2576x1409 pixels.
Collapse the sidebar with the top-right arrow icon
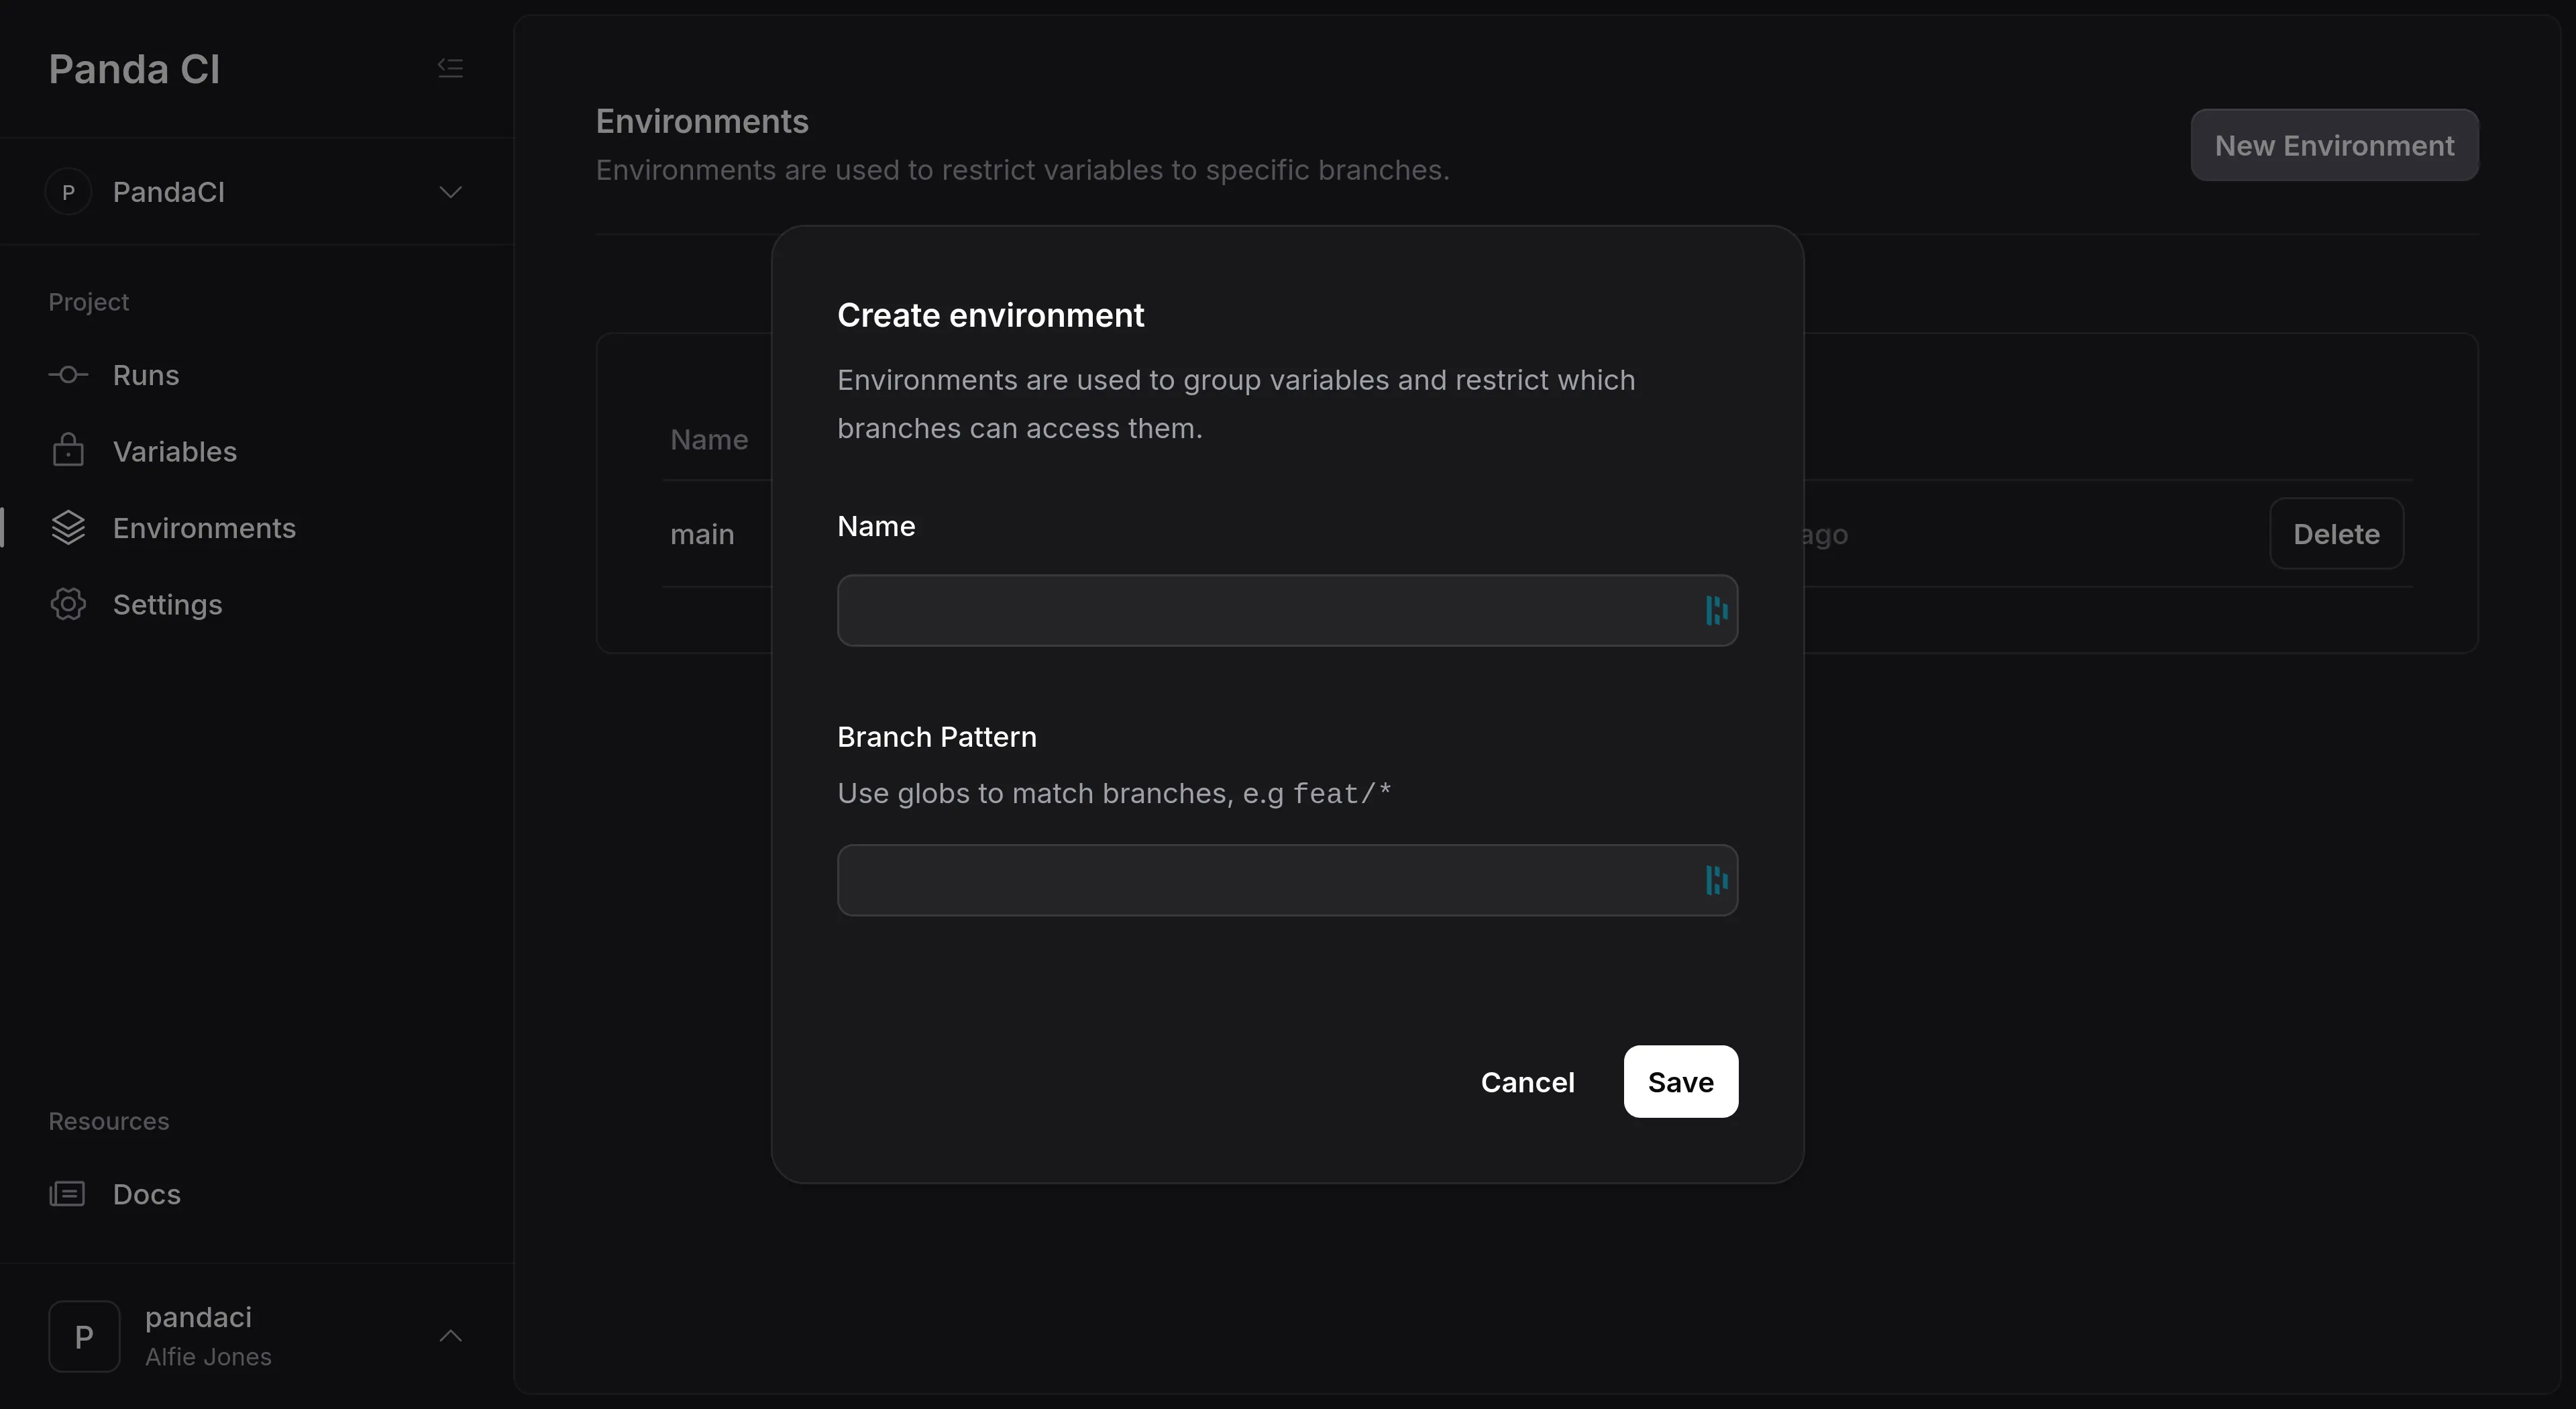tap(450, 67)
